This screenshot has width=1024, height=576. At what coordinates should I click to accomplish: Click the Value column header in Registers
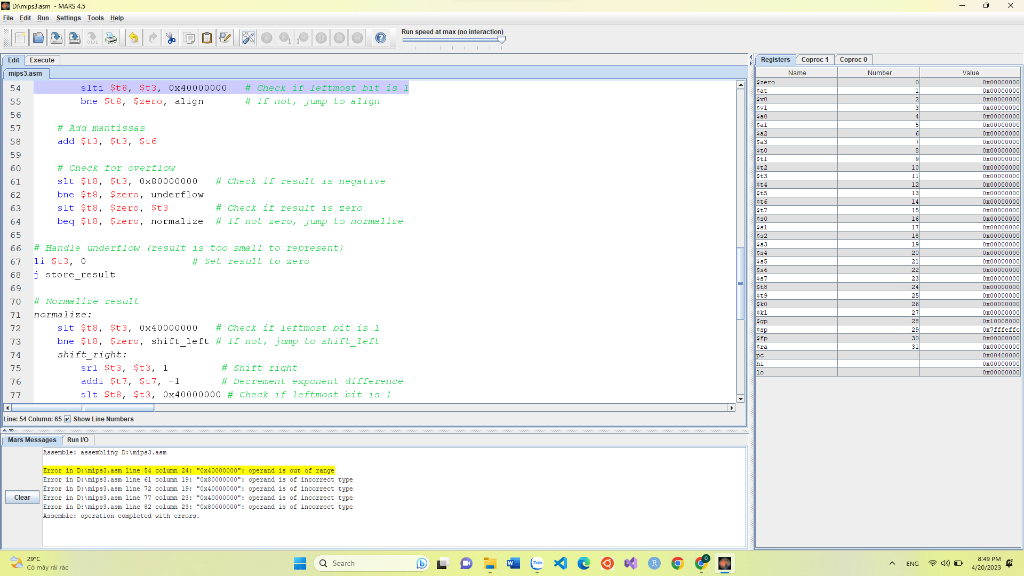click(x=970, y=72)
